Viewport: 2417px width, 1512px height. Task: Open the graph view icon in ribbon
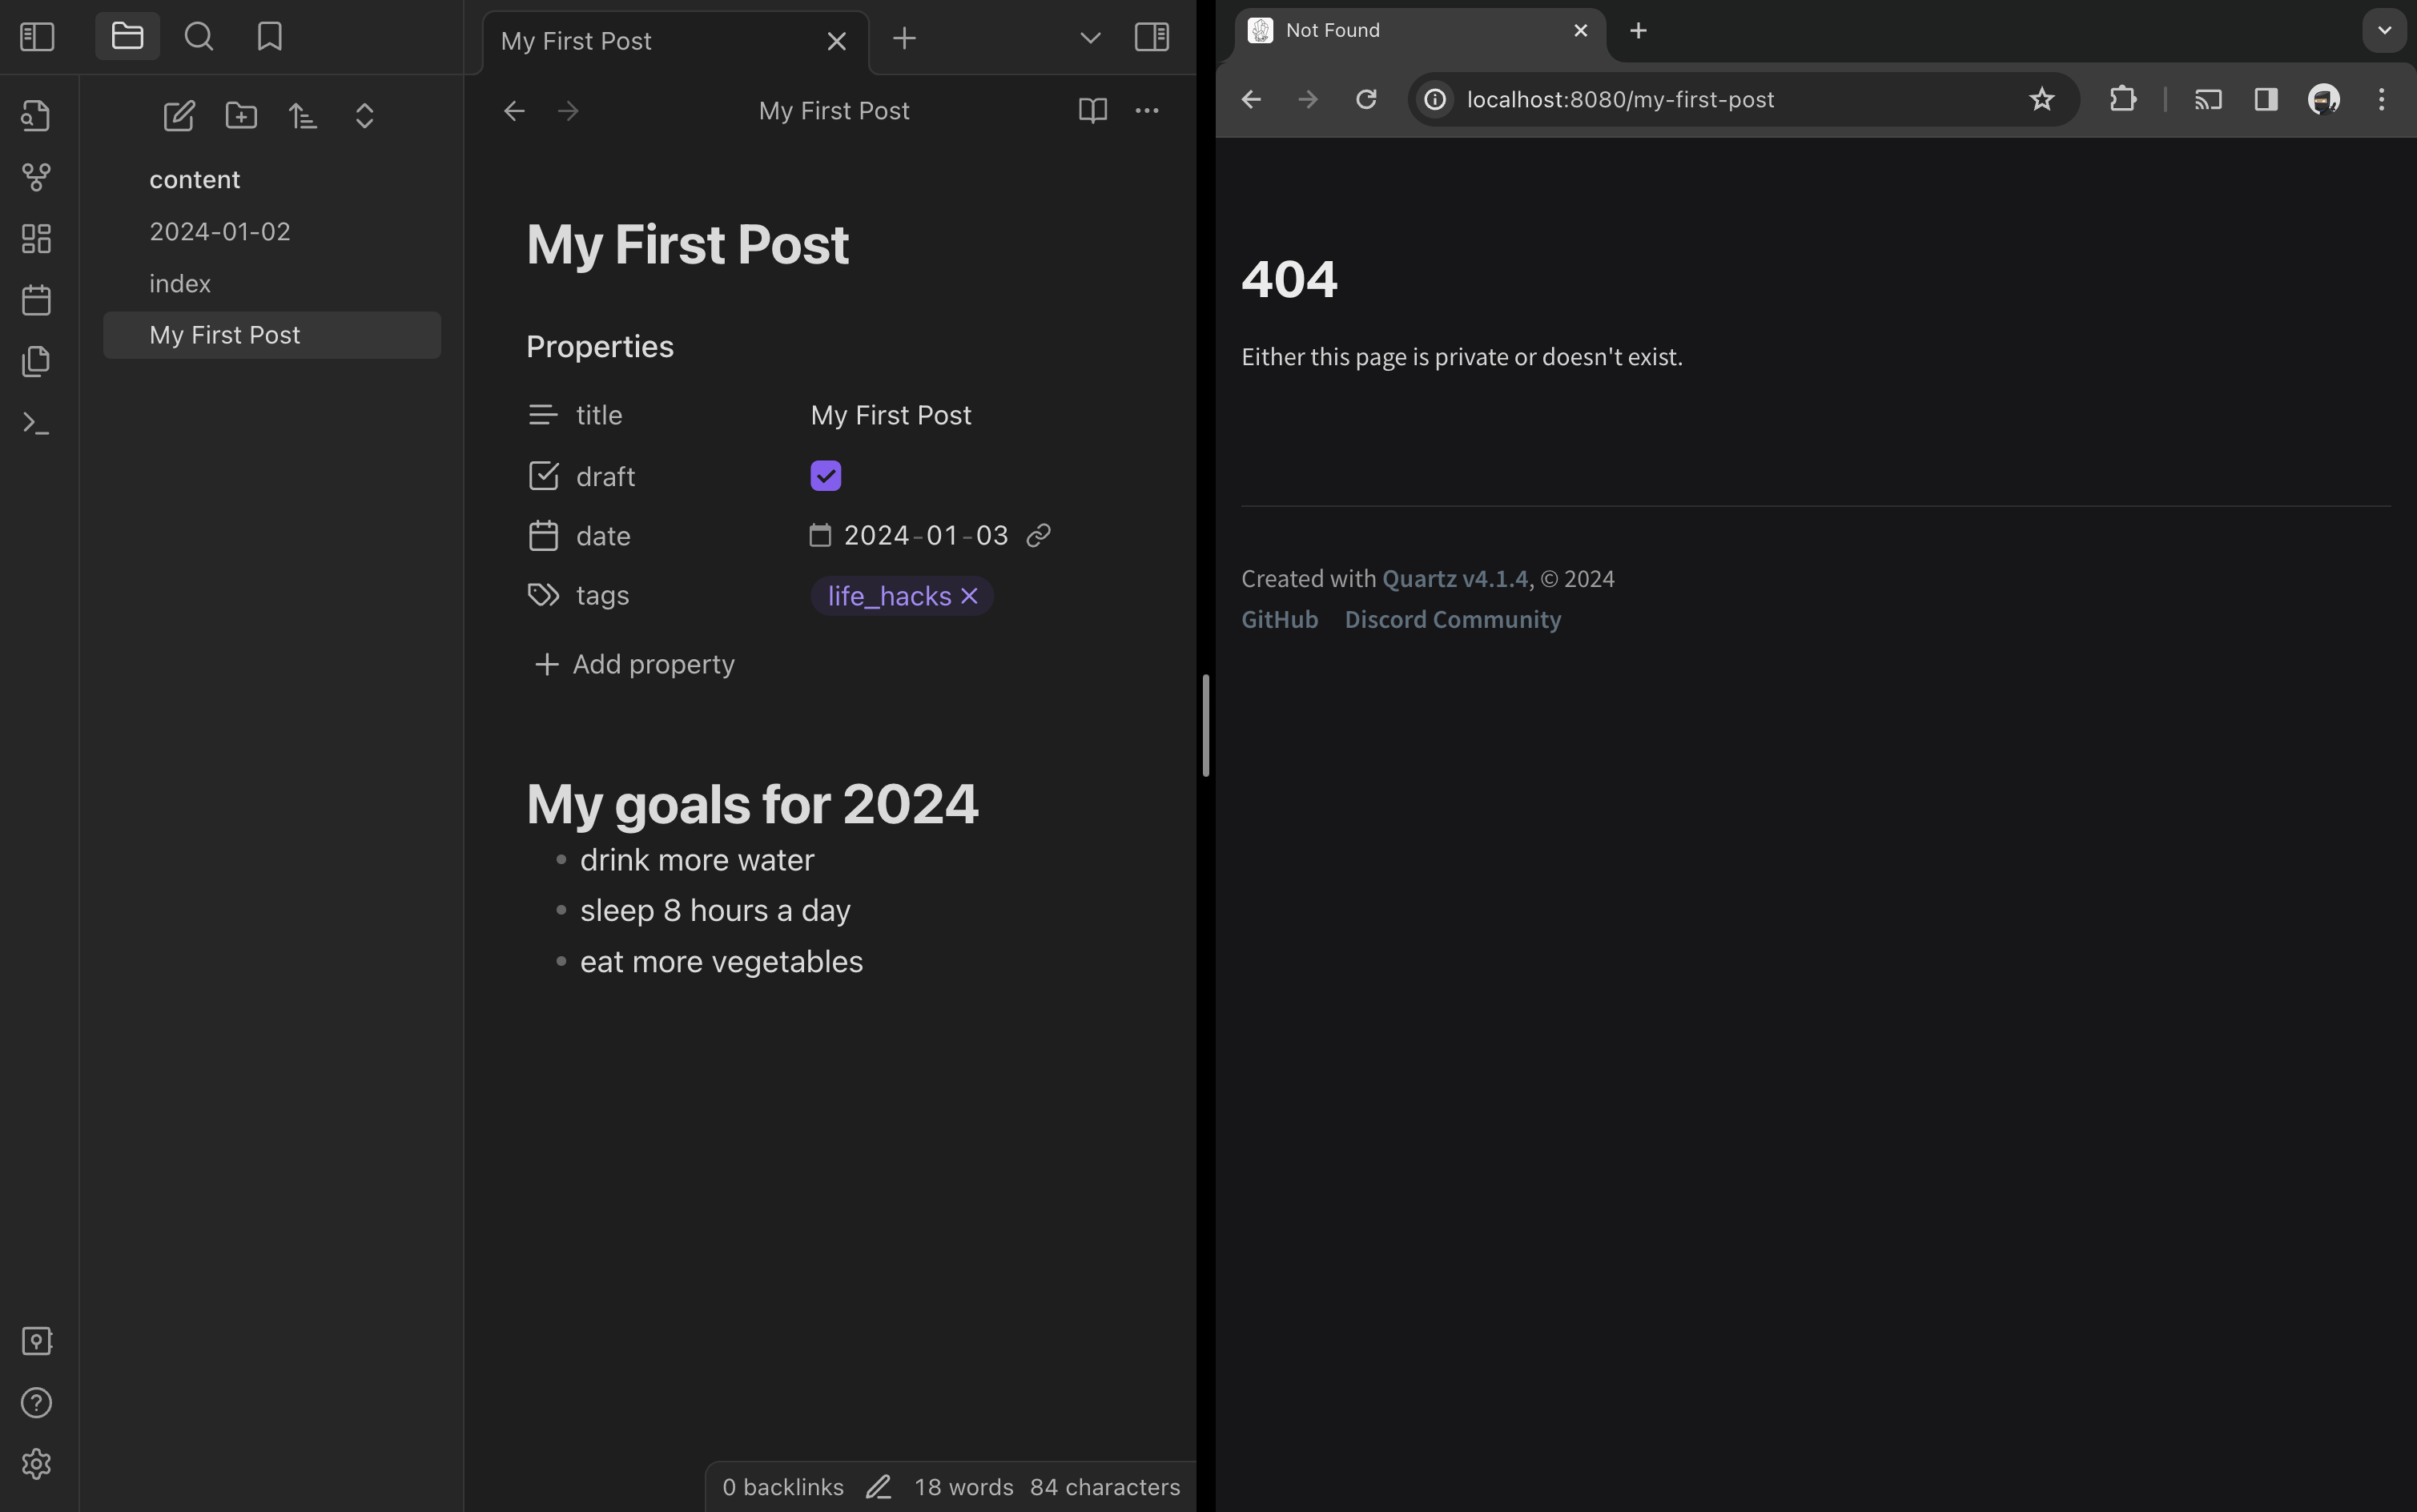click(36, 177)
